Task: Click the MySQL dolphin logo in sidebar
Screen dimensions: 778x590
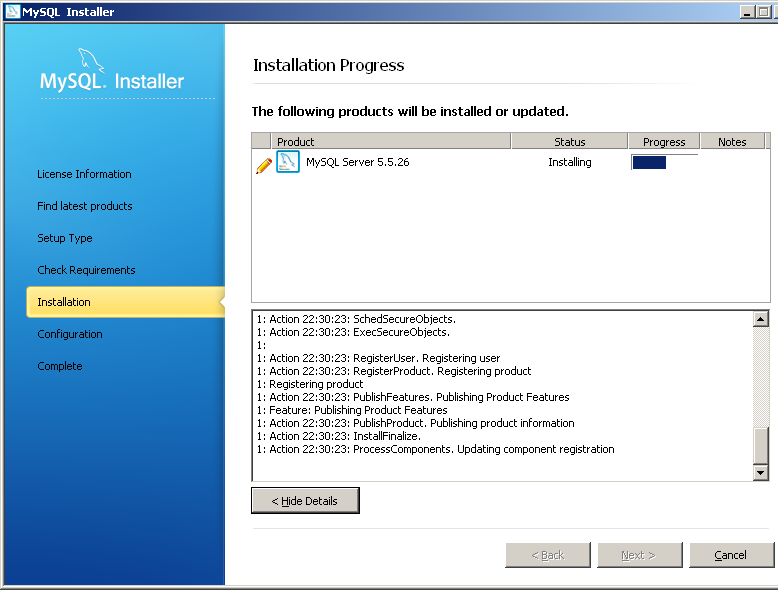Action: click(91, 60)
